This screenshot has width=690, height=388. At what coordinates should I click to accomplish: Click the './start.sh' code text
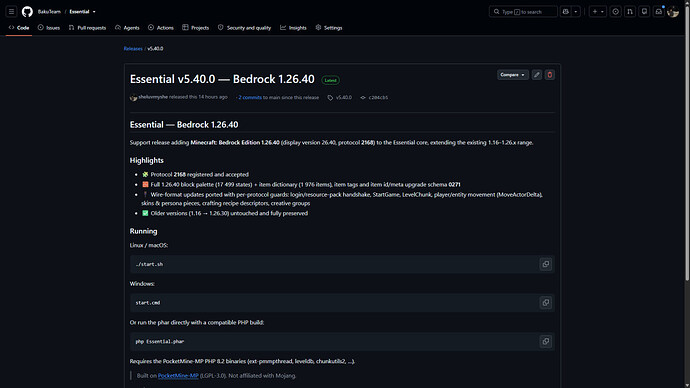coord(149,264)
